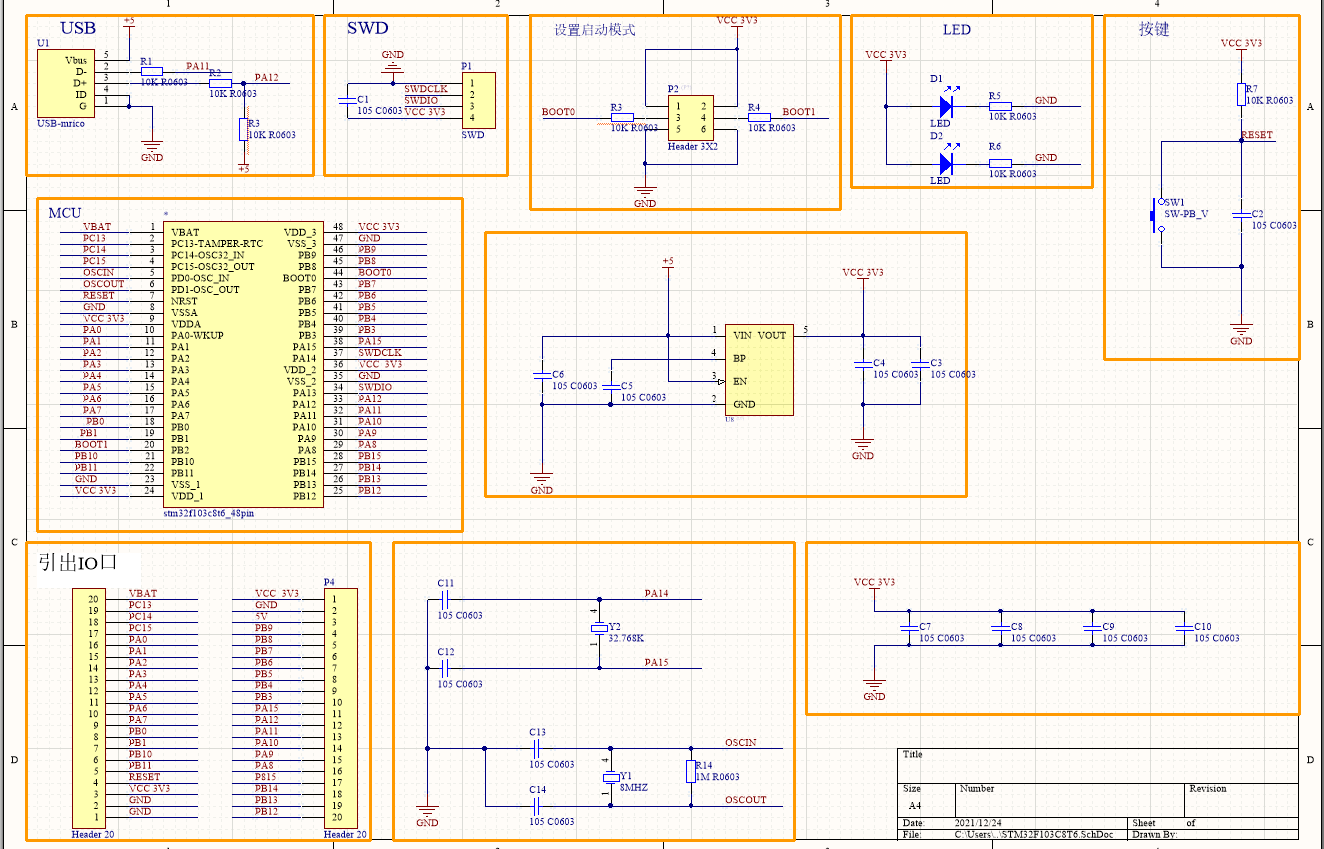Select decoupling capacitor C9
This screenshot has height=849, width=1324.
(1091, 627)
